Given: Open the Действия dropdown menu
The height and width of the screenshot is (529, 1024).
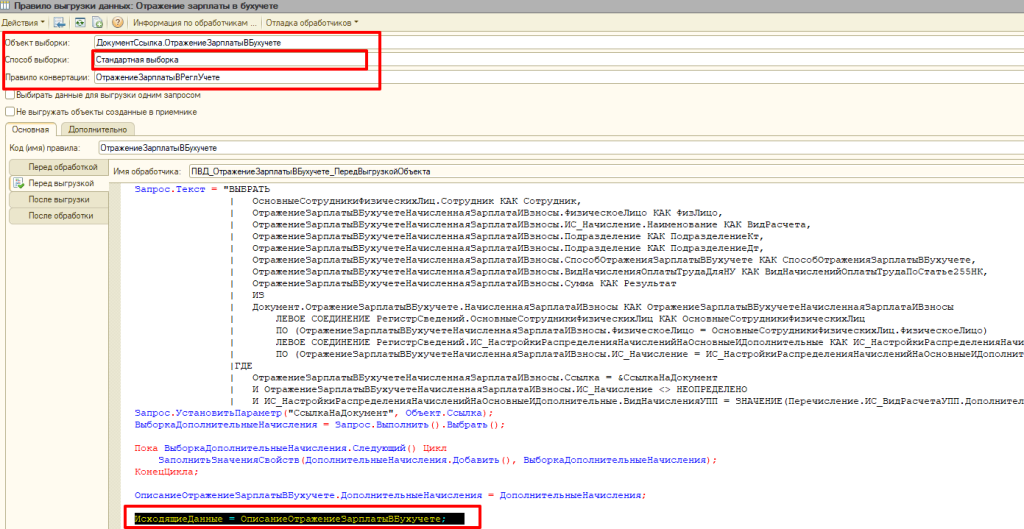Looking at the screenshot, I should click(22, 21).
